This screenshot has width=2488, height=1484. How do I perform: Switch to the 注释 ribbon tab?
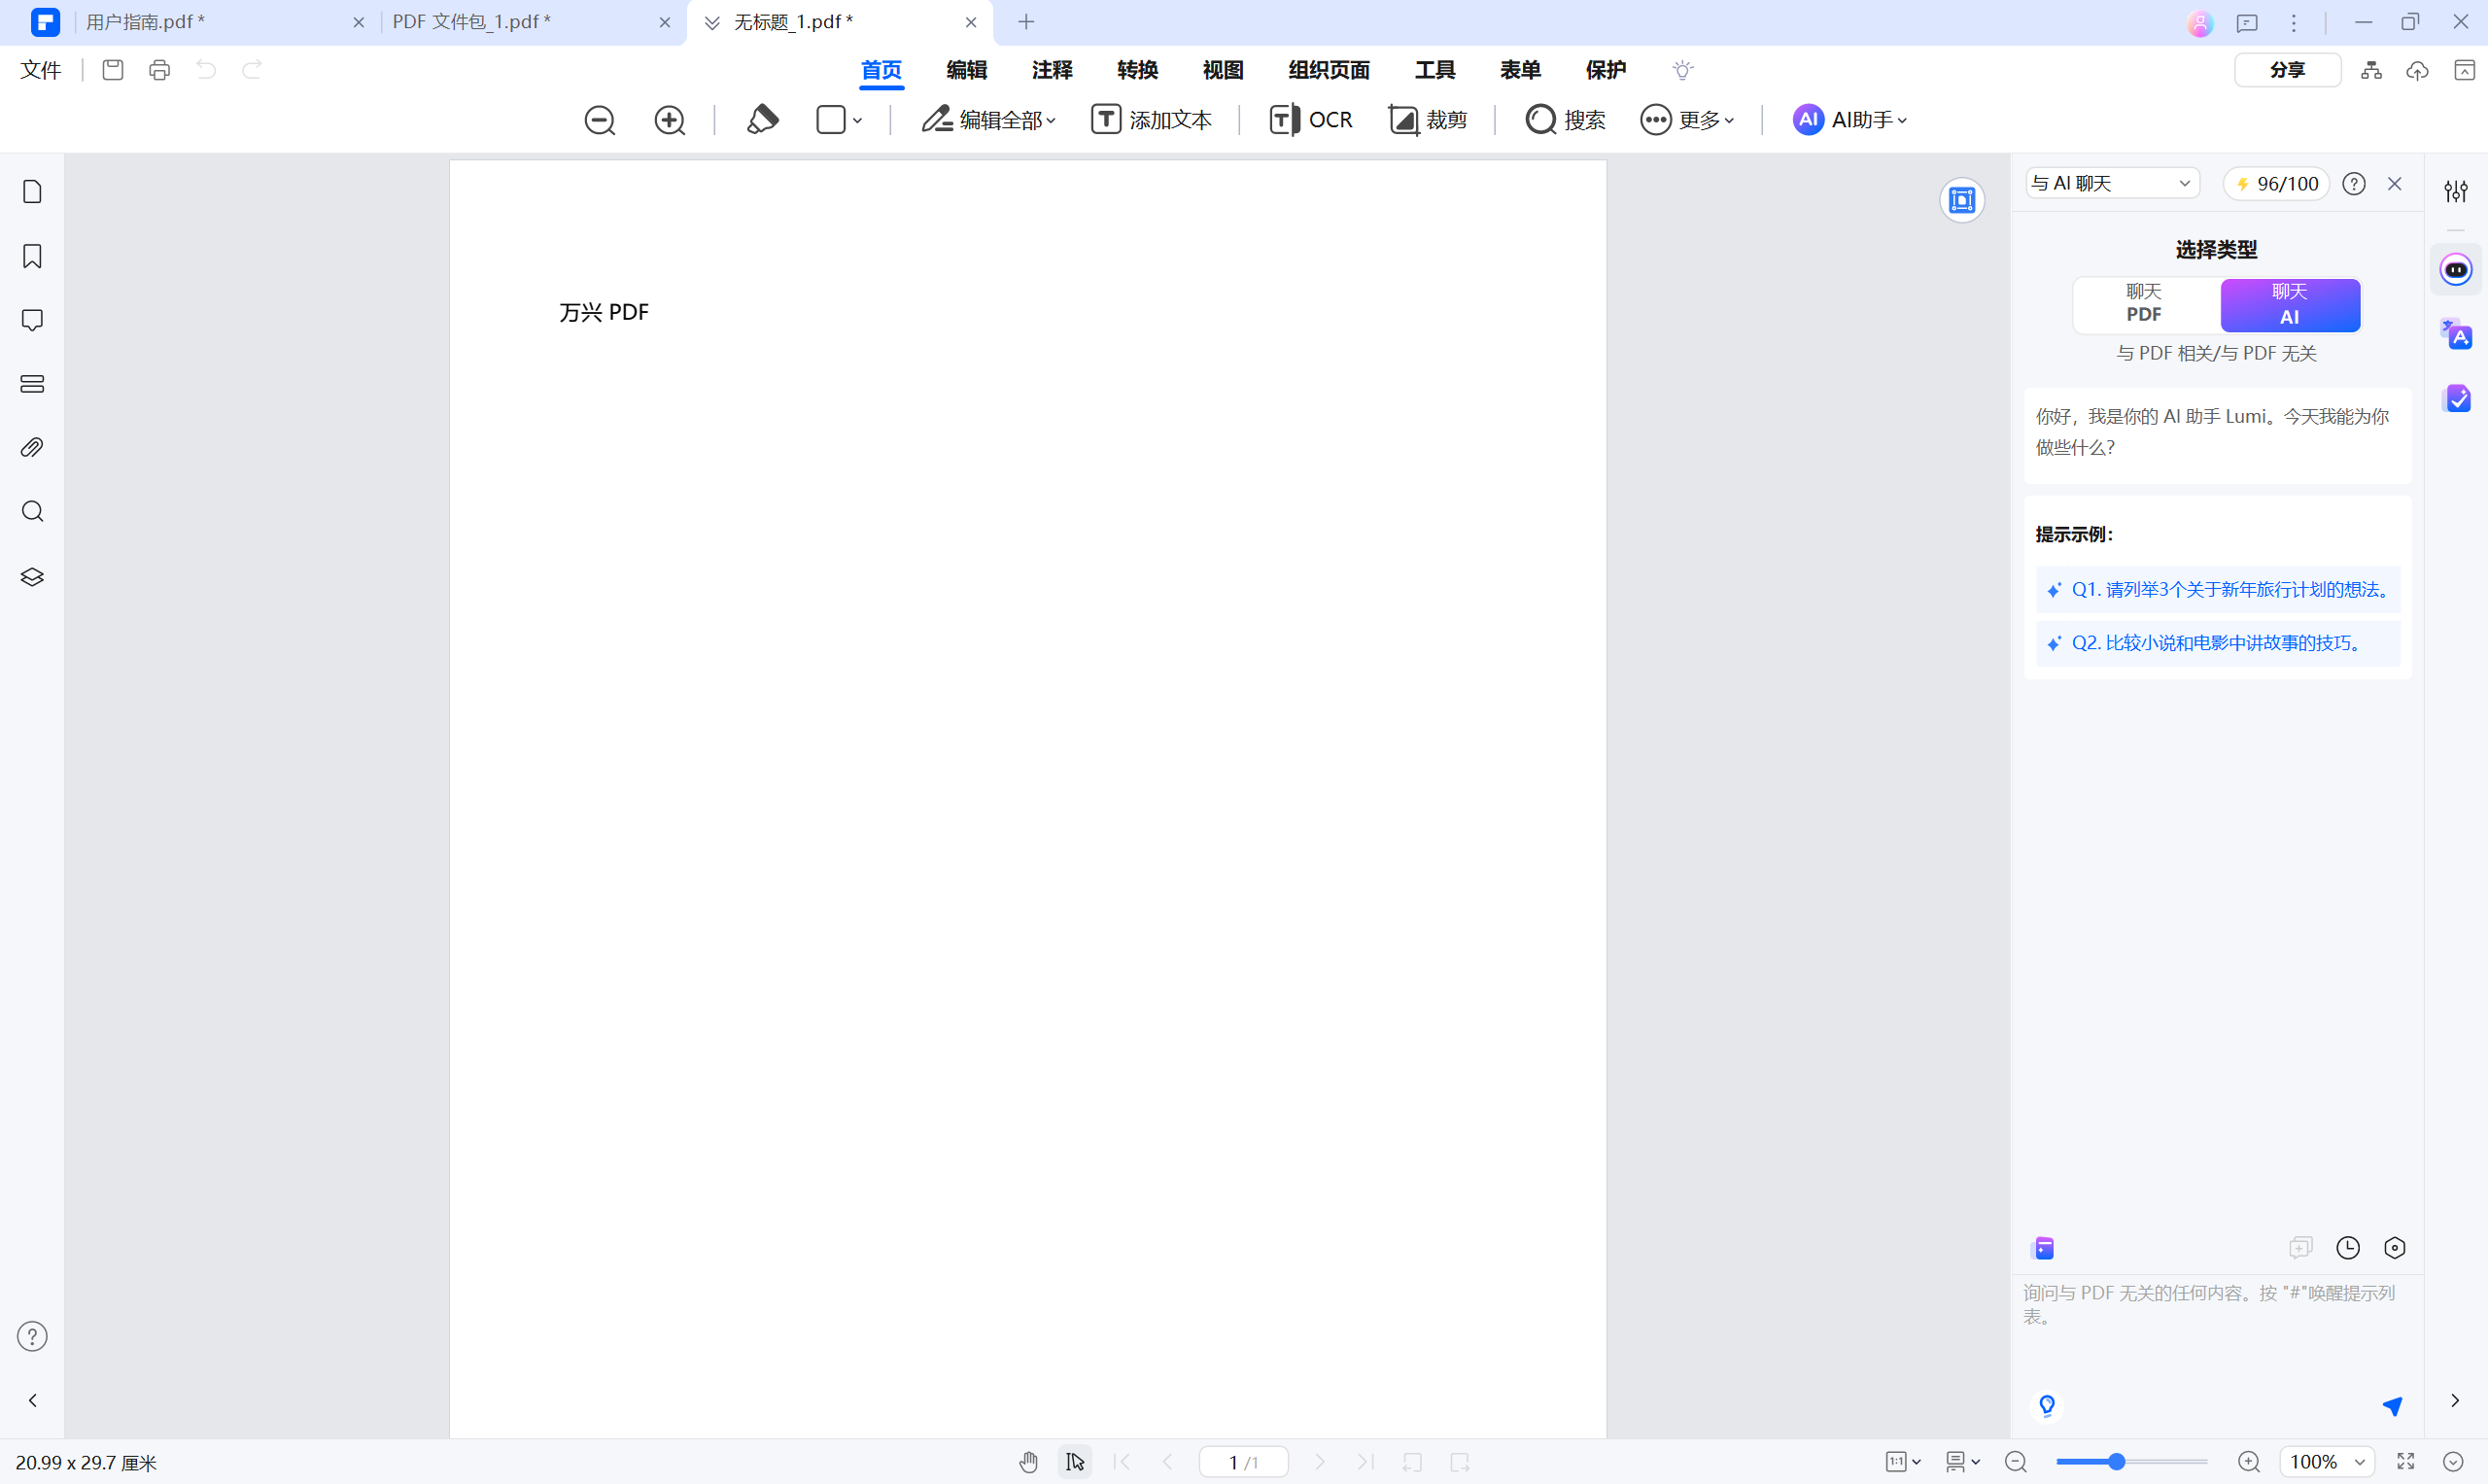pyautogui.click(x=1051, y=70)
